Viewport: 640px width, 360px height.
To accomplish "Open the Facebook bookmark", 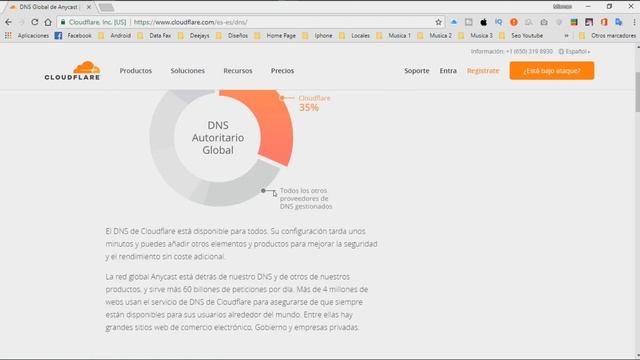I will click(73, 36).
